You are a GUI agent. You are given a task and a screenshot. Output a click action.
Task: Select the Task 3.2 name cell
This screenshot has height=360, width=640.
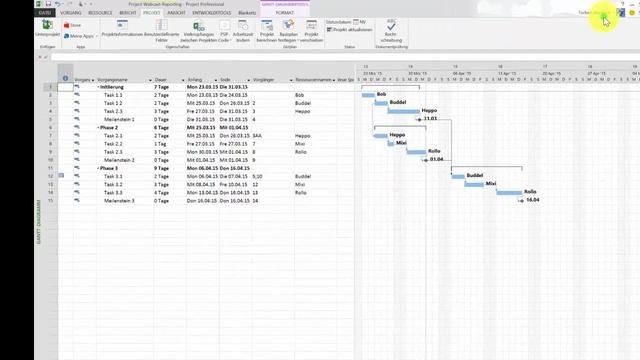[124, 184]
